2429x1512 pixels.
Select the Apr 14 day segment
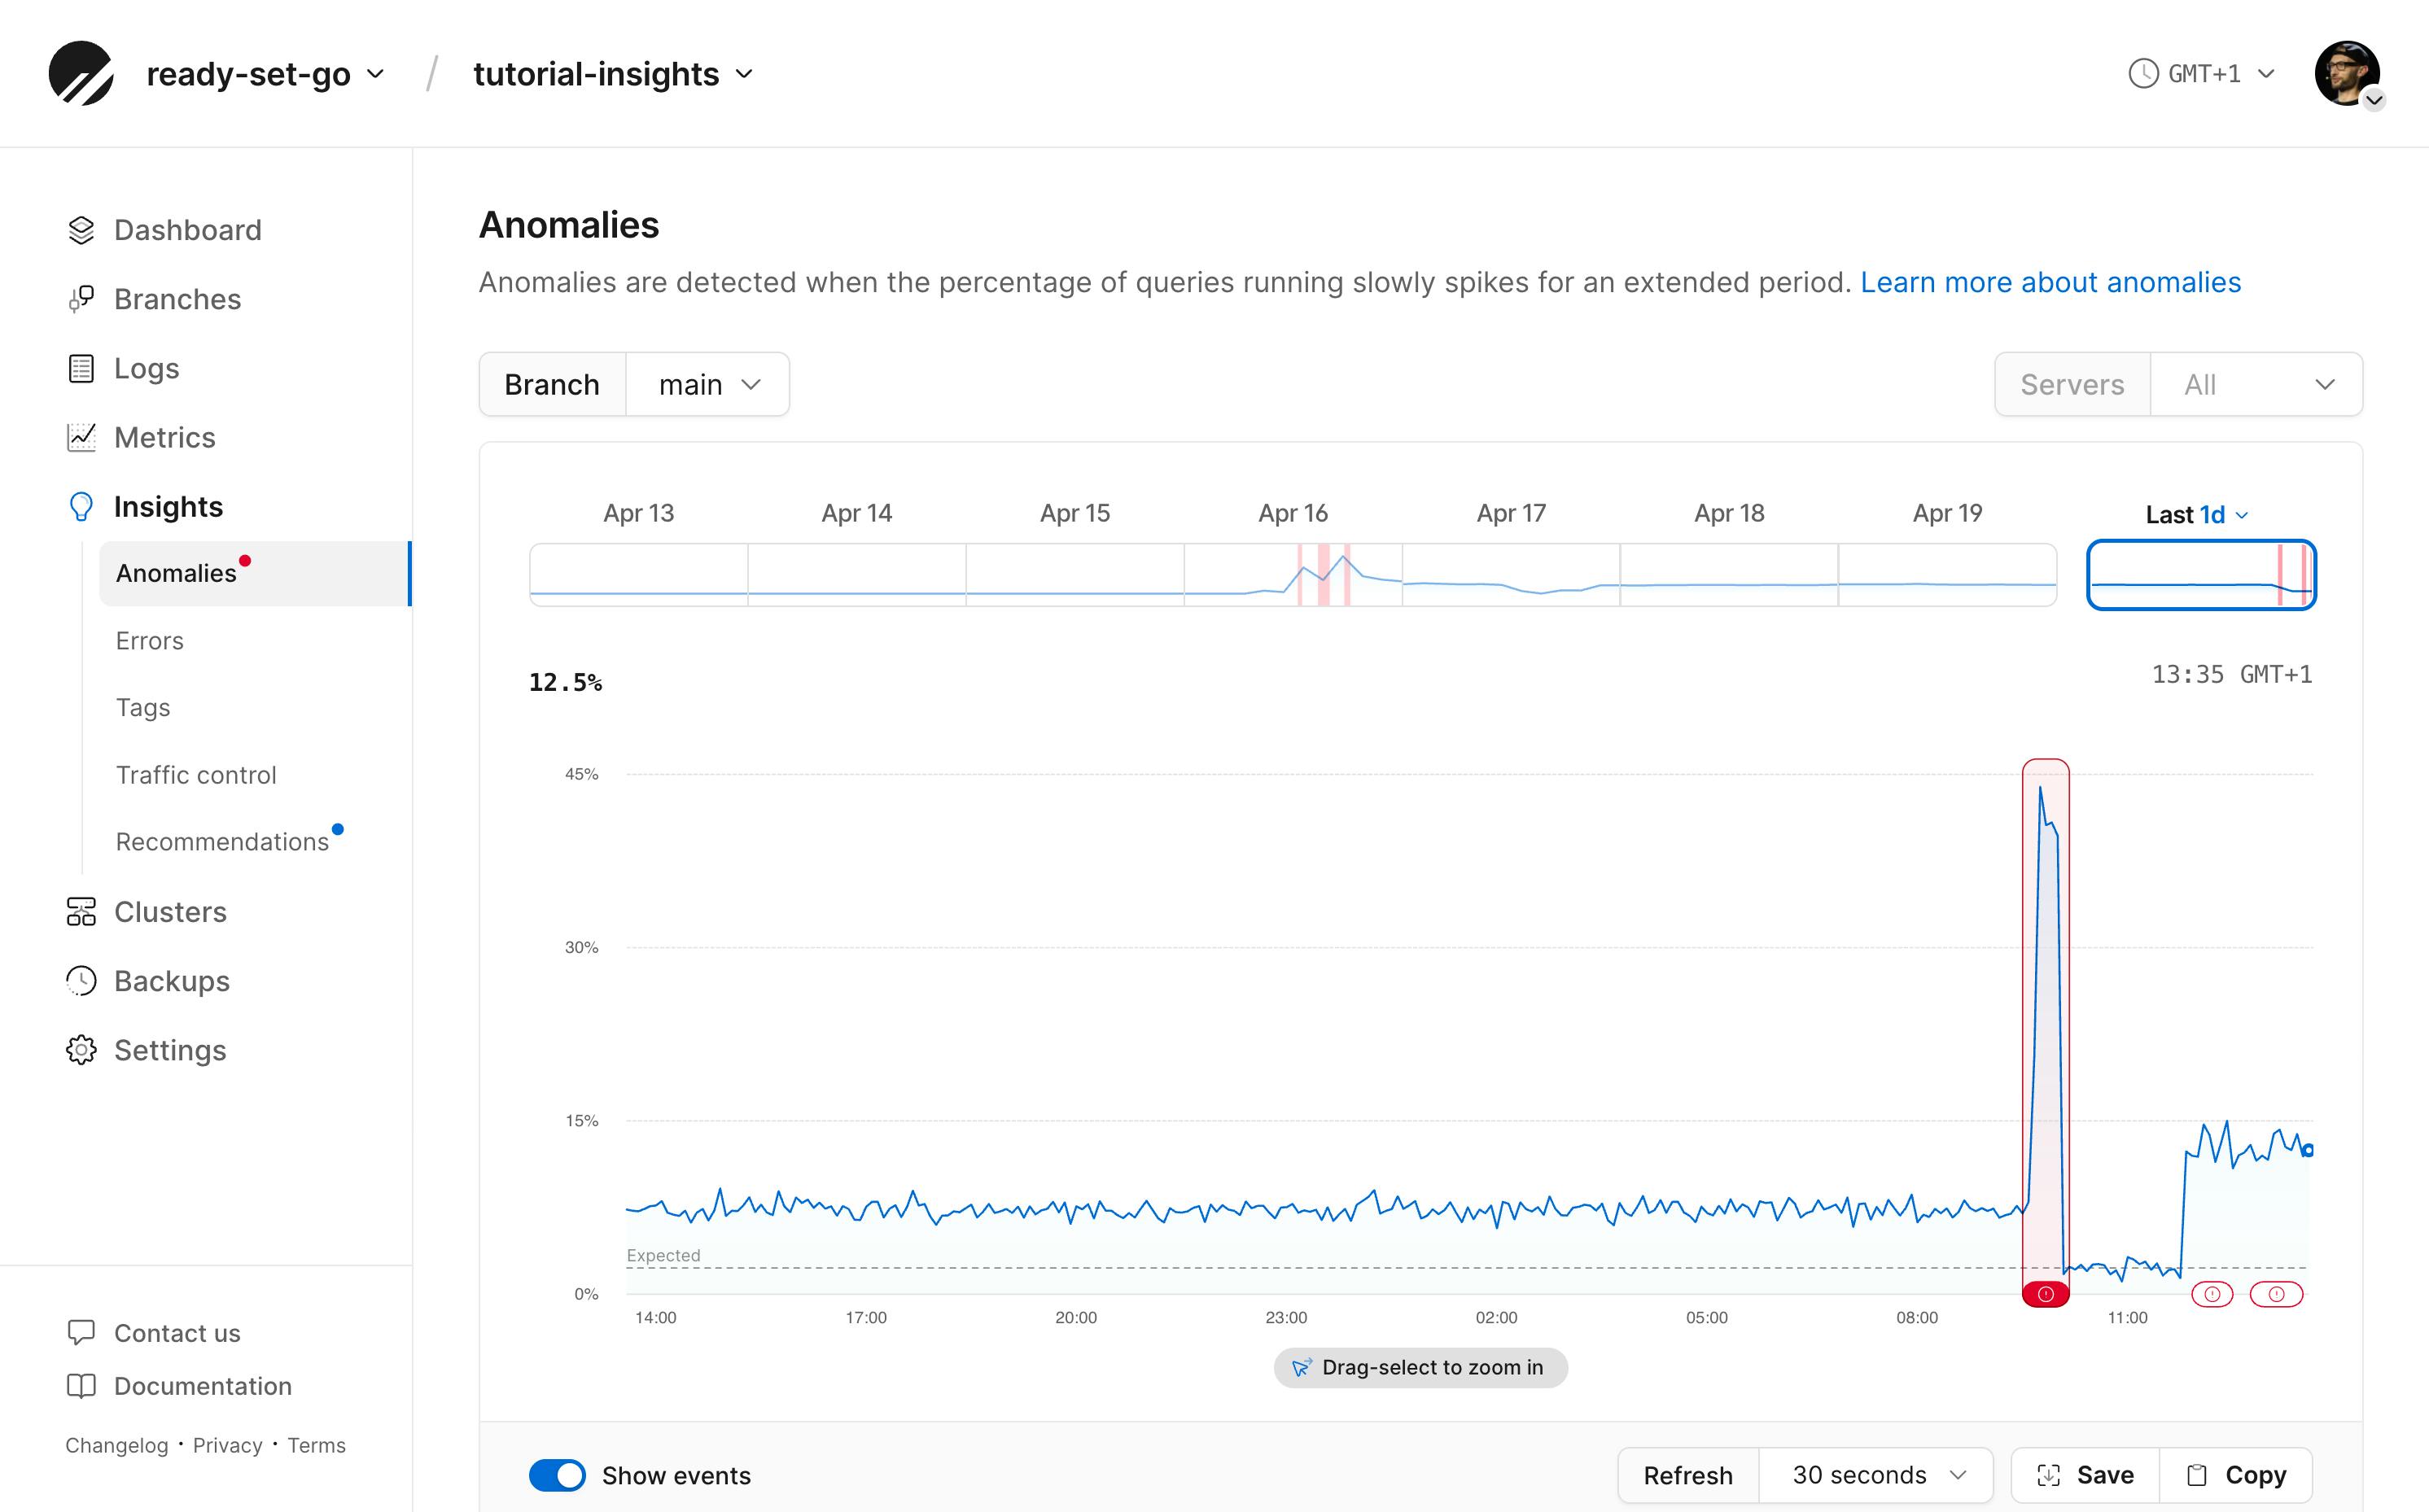(857, 574)
